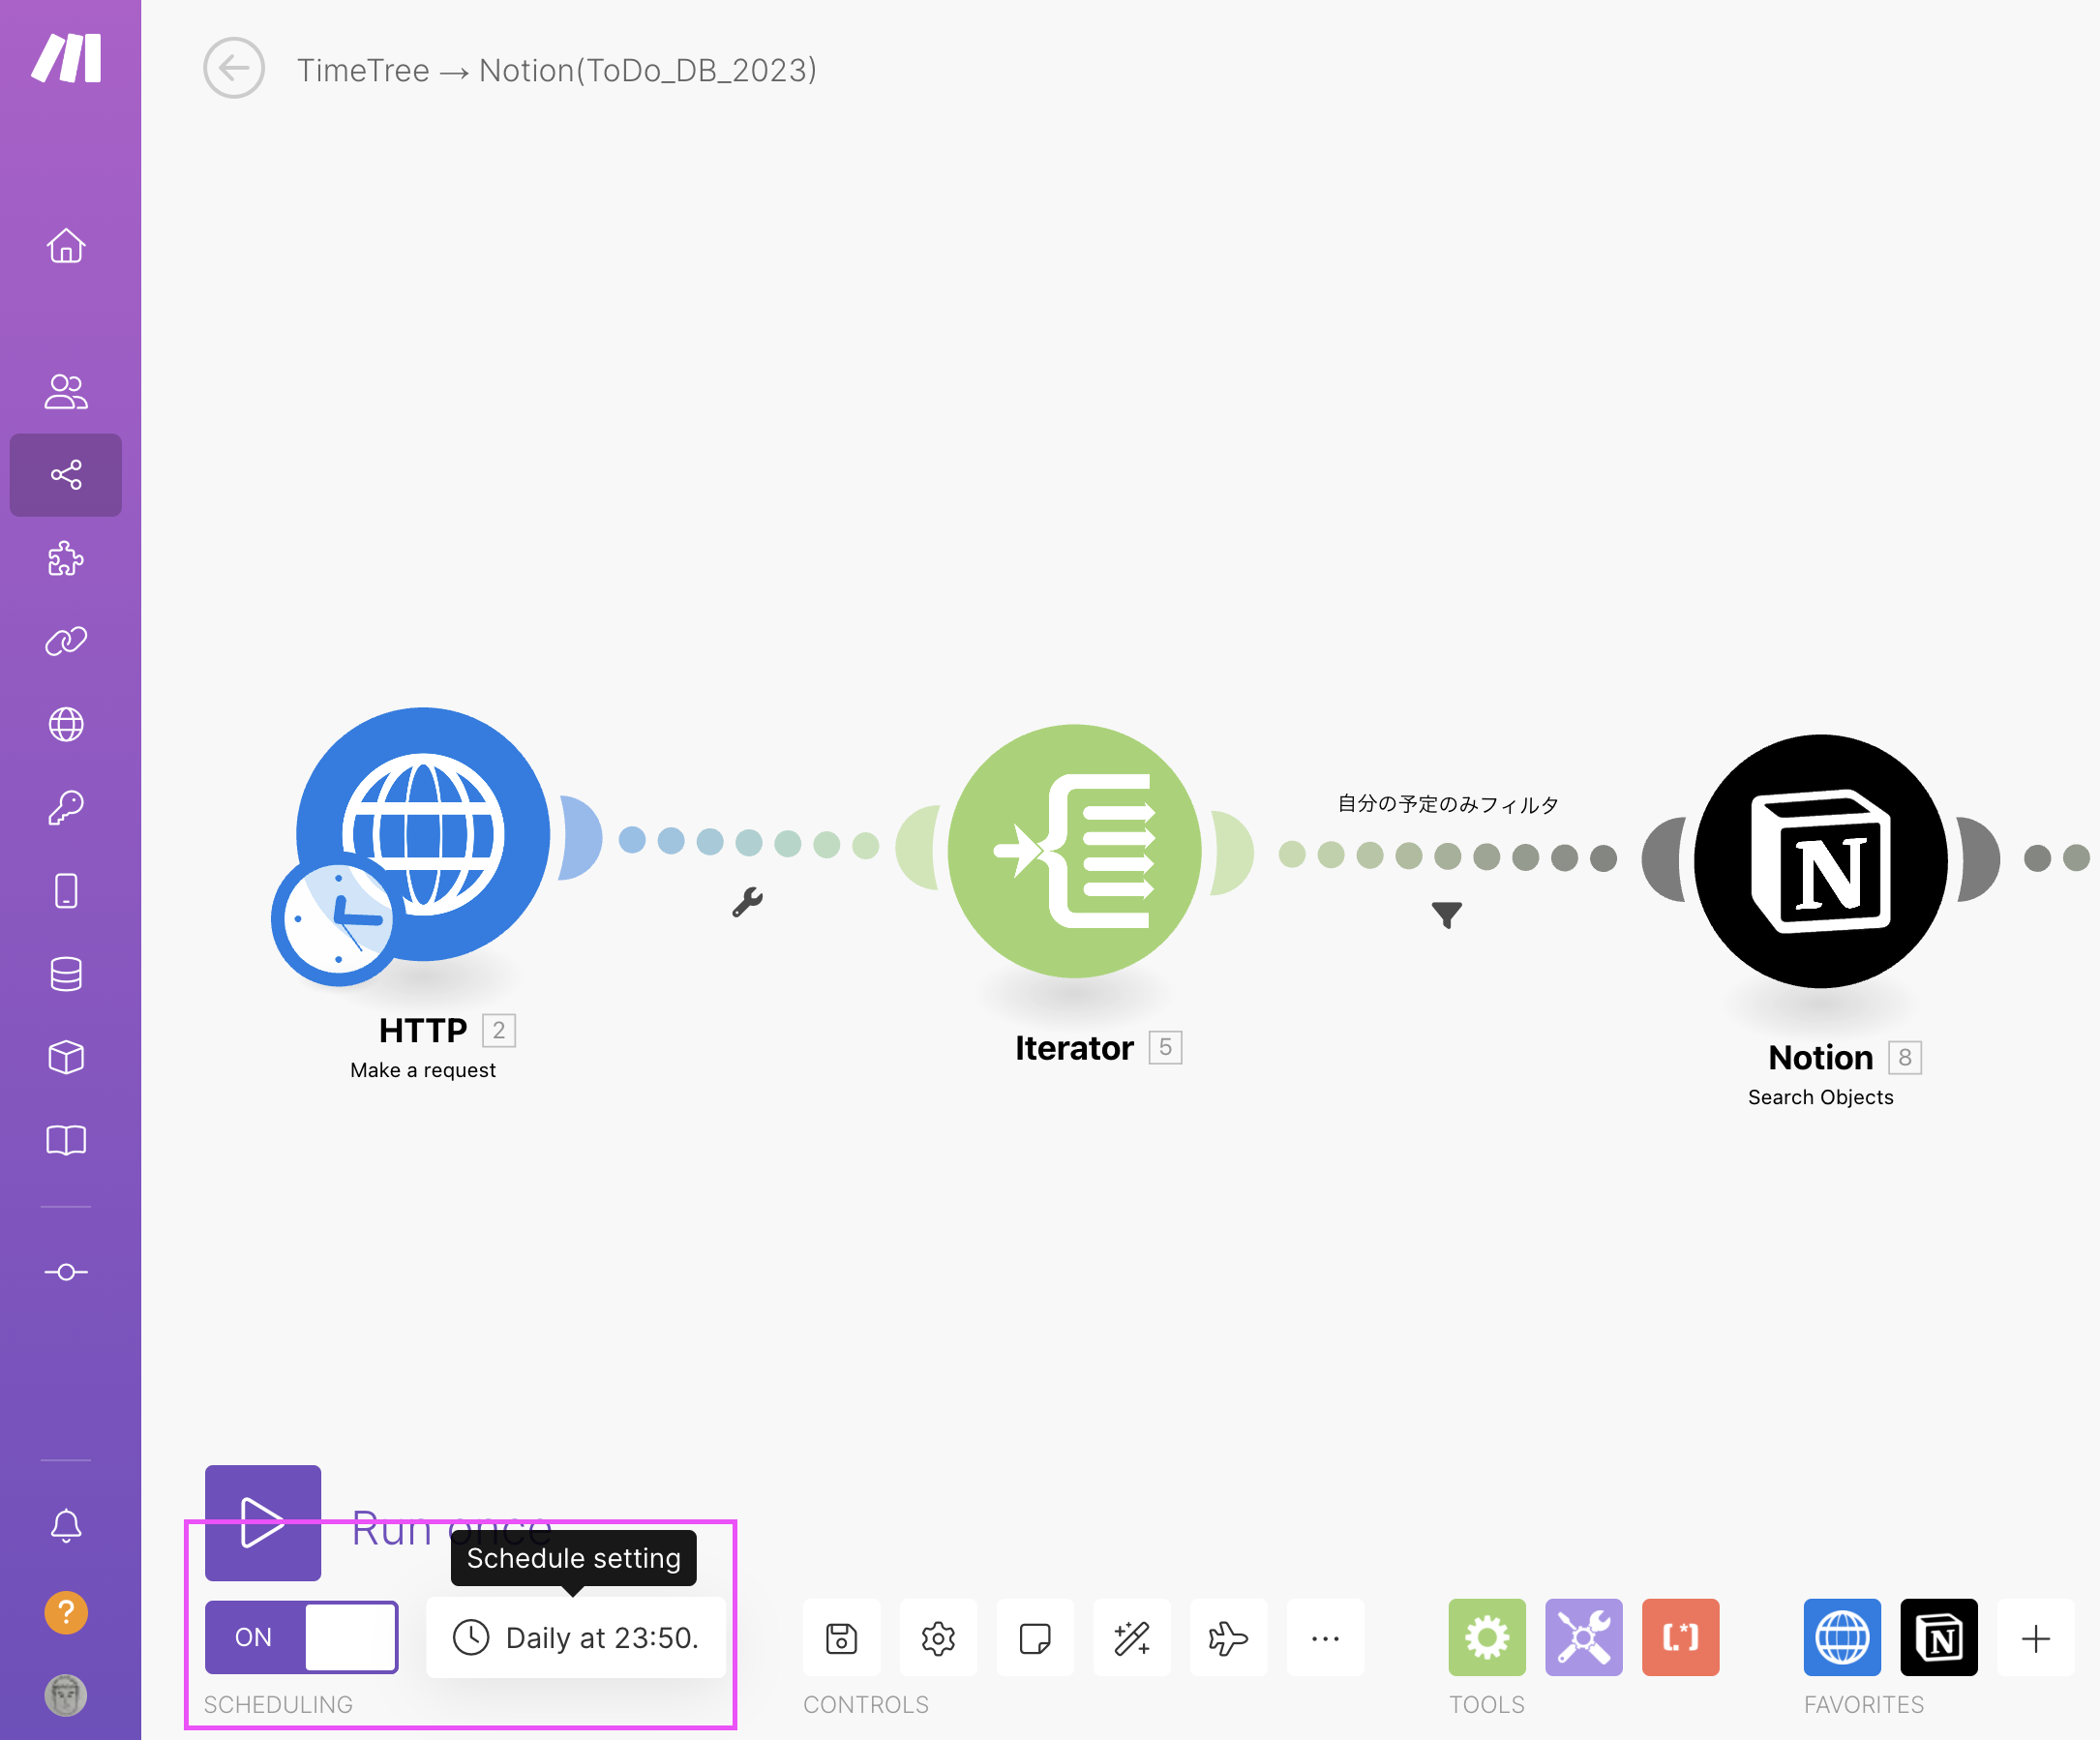Click the Iterator module output connector

(x=1232, y=853)
